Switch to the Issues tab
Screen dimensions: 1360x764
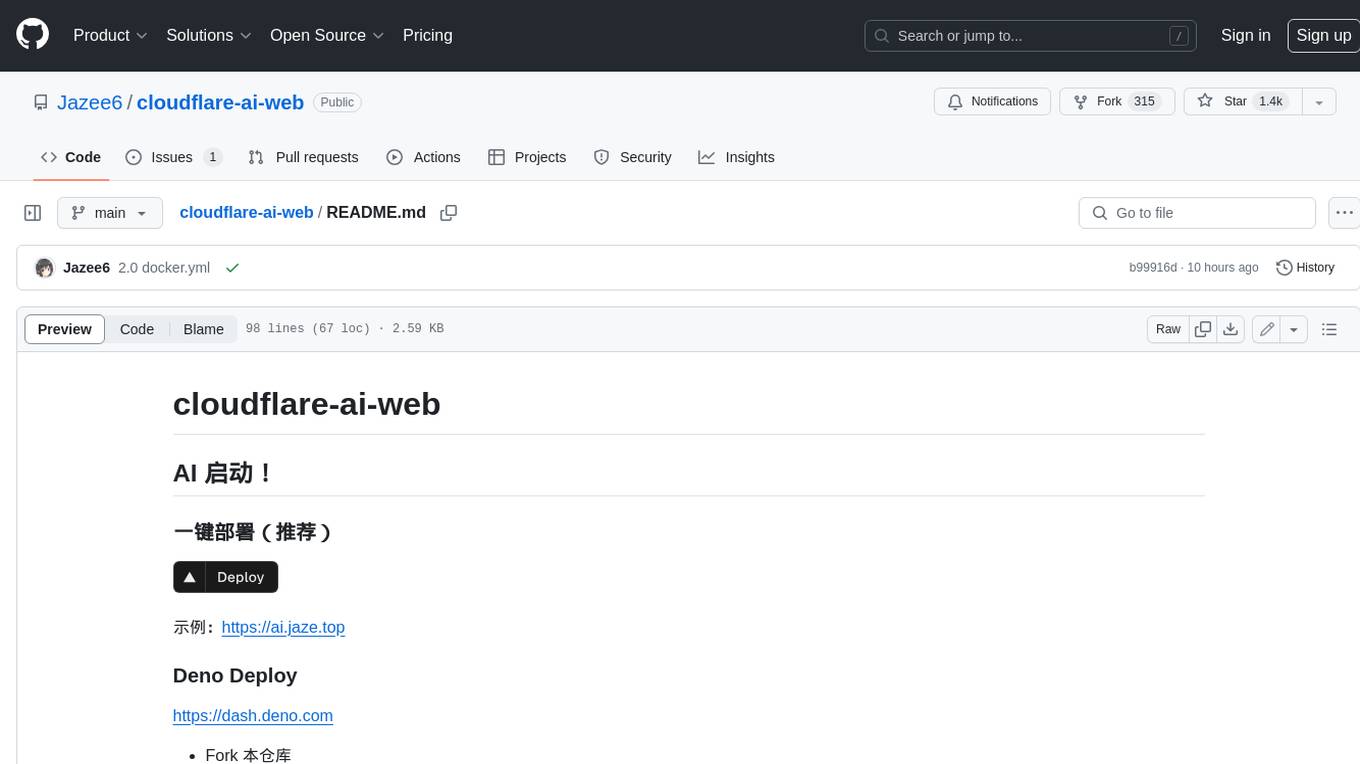tap(173, 157)
